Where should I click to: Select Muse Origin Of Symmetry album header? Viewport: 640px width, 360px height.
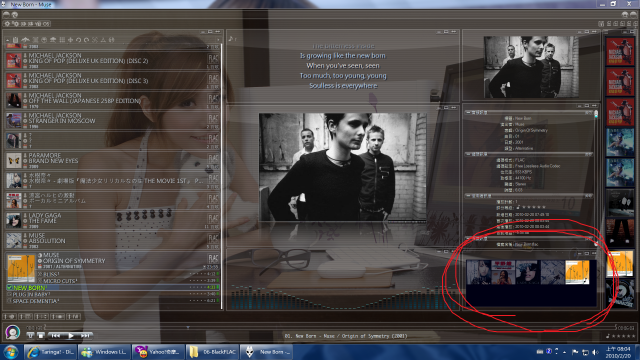point(129,261)
